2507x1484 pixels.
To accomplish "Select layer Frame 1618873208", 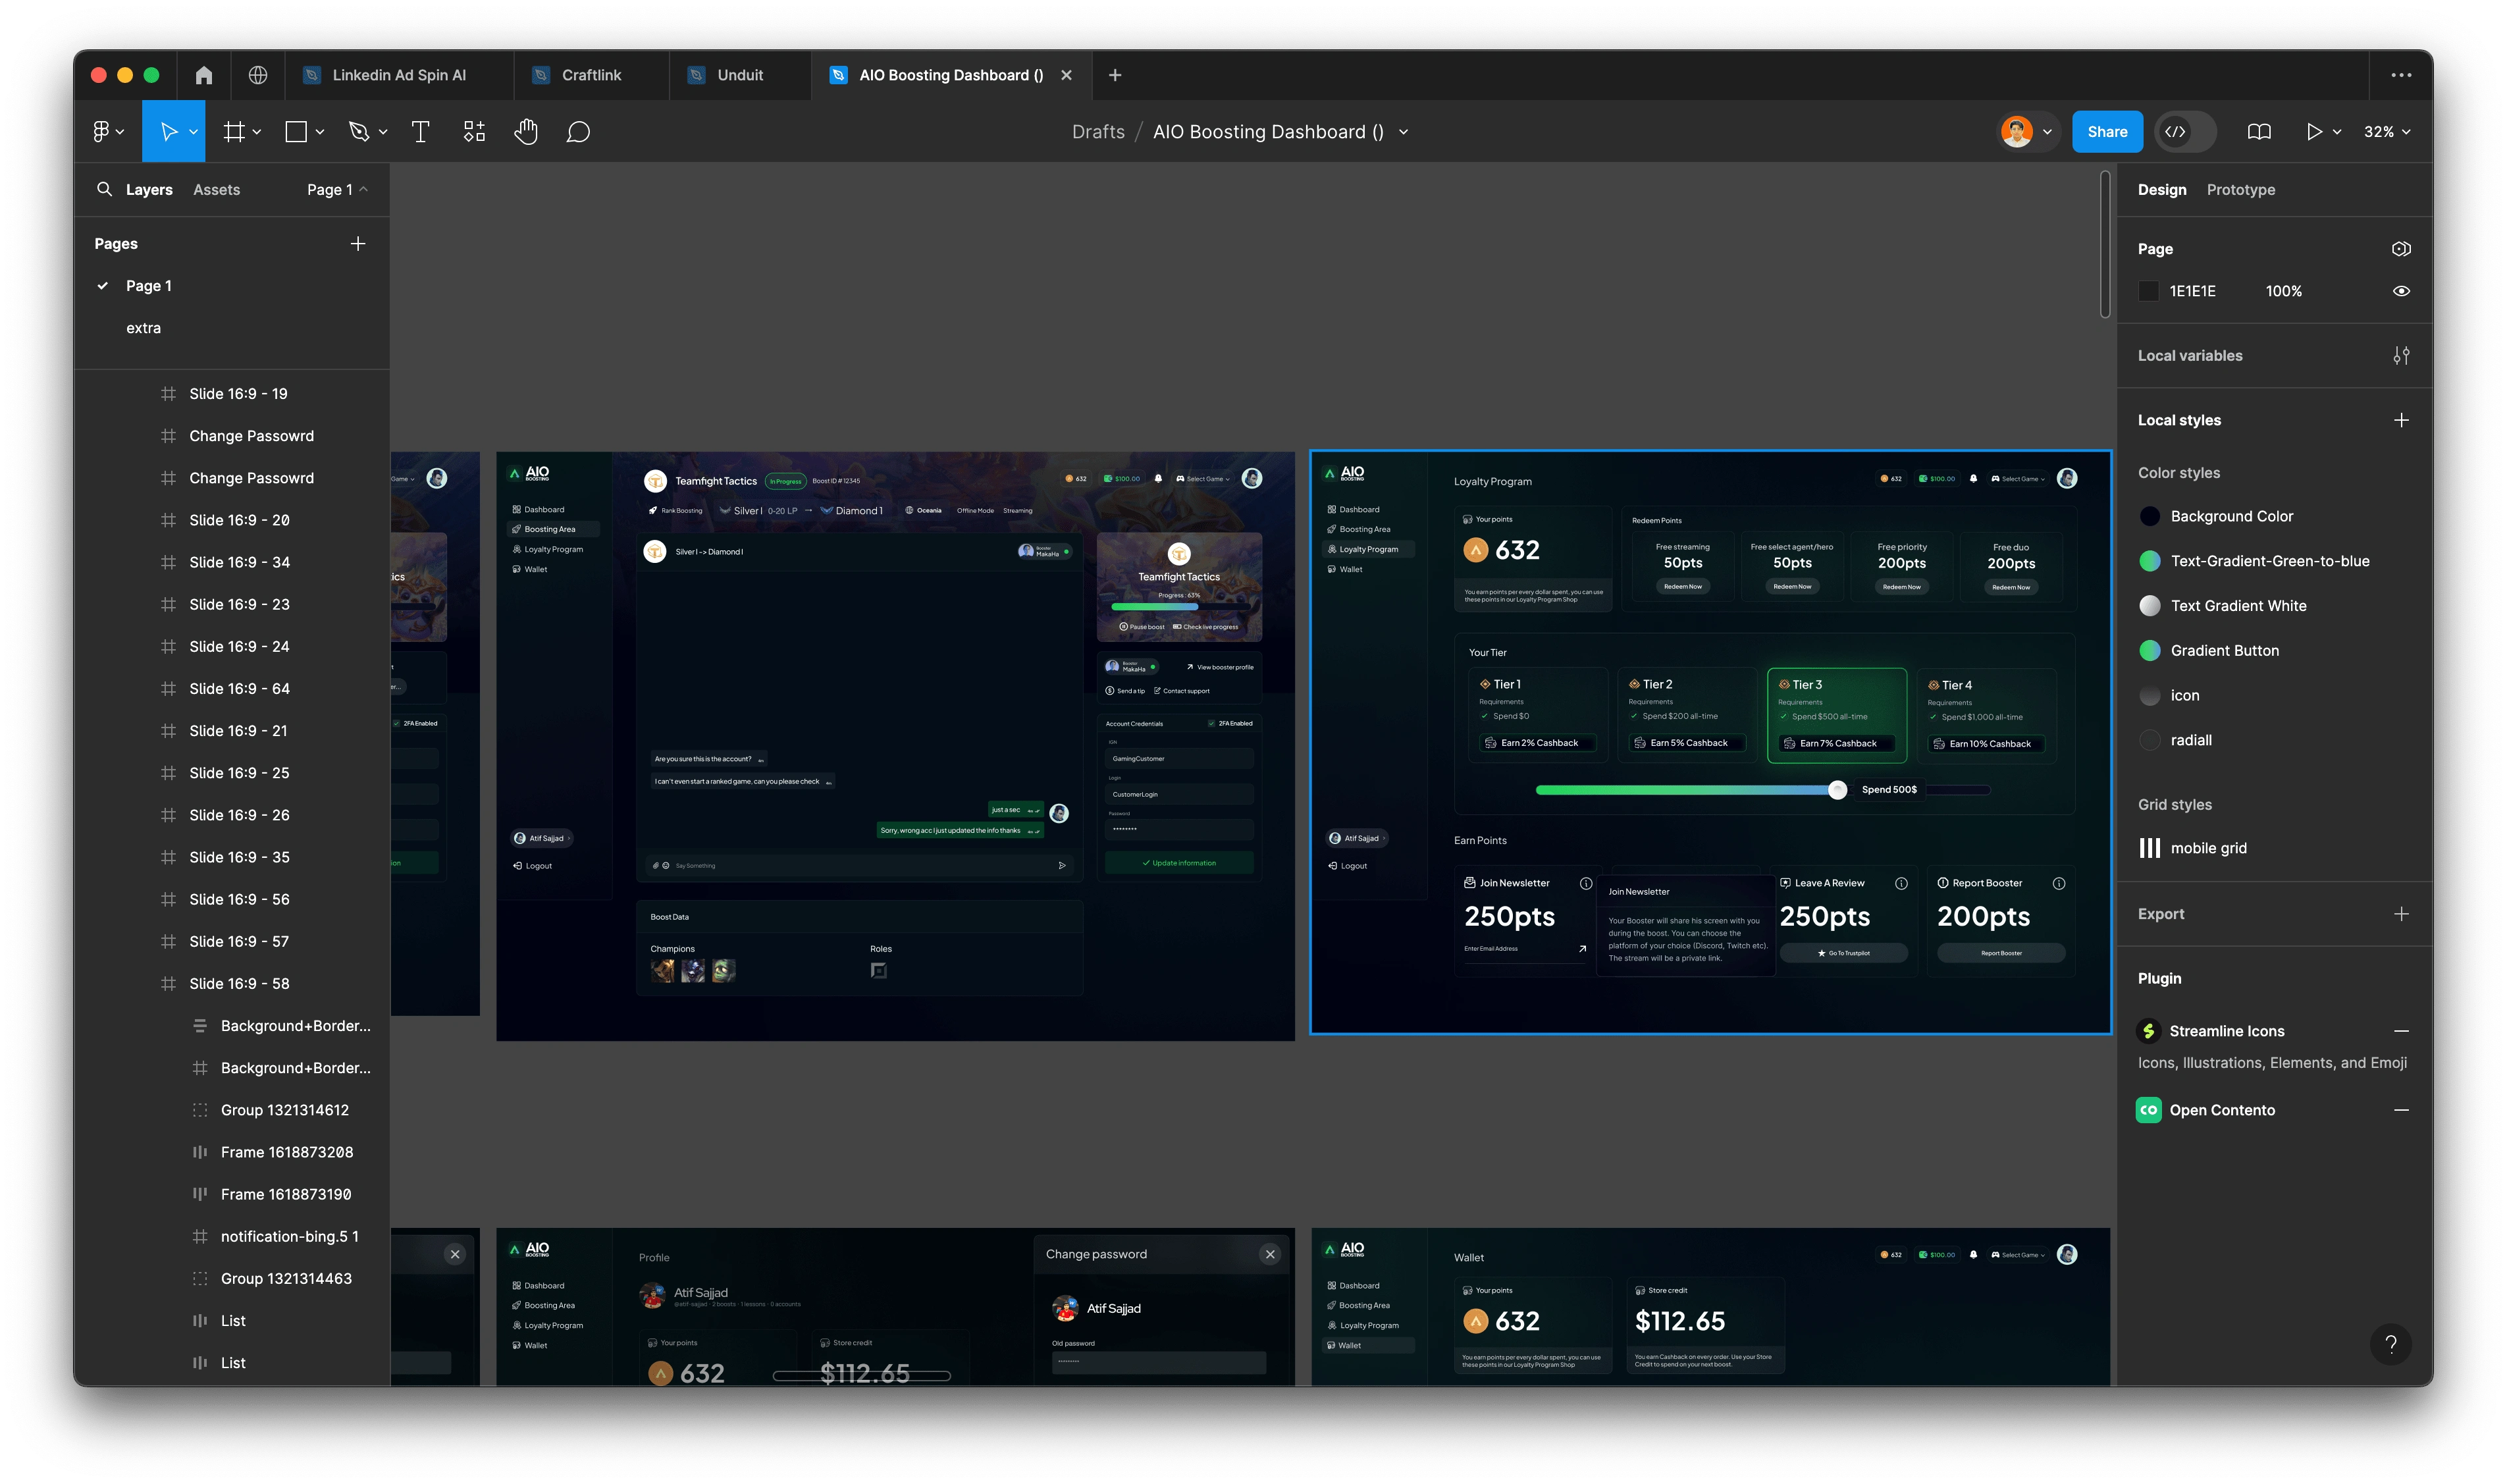I will pos(286,1153).
